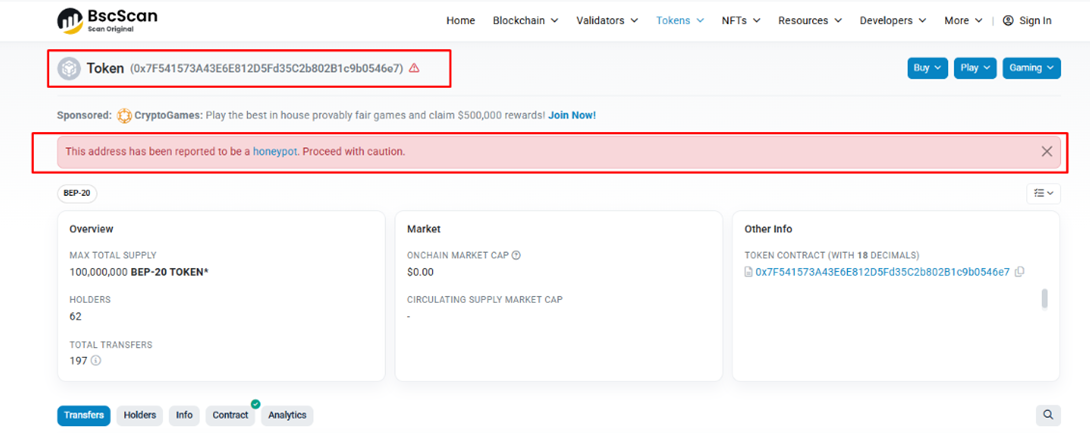Image resolution: width=1090 pixels, height=433 pixels.
Task: Click the BscScan logo icon
Action: (x=70, y=19)
